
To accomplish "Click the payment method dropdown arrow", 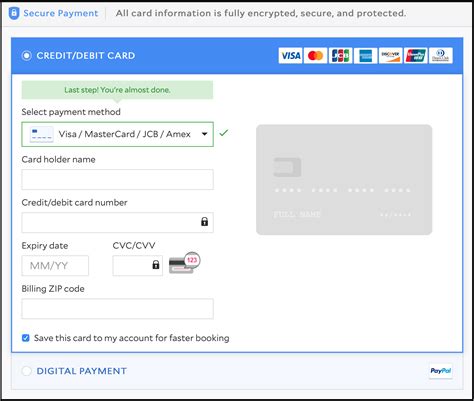I will pos(204,134).
